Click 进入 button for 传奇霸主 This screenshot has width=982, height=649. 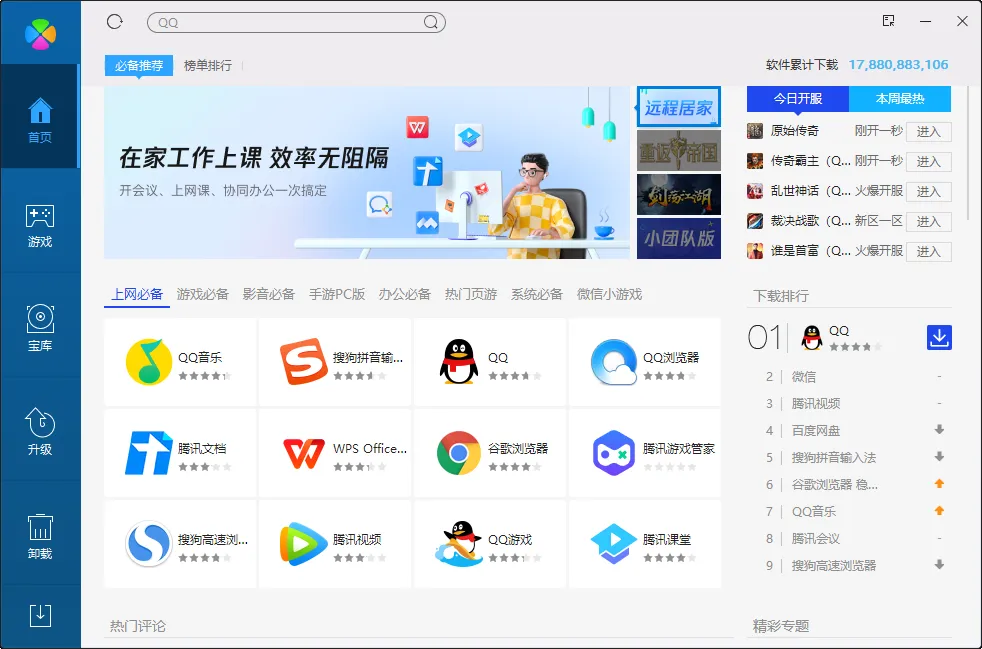point(929,162)
